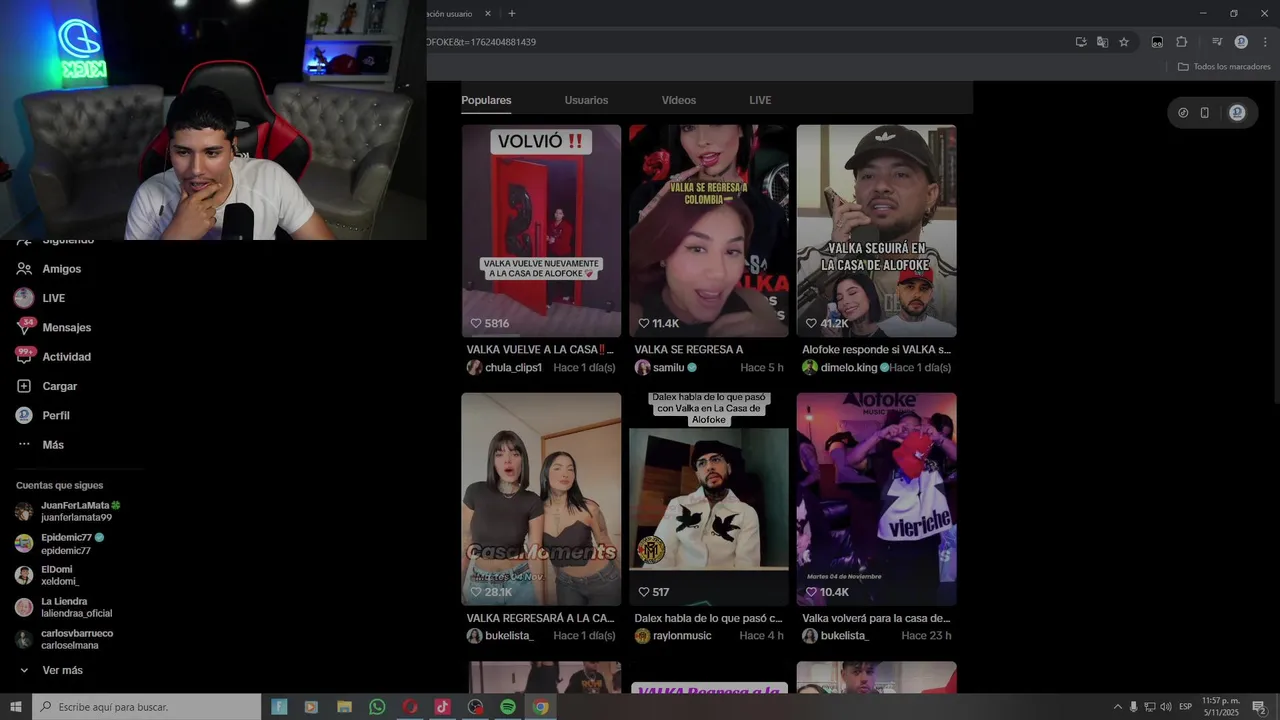Switch to the Usuarios tab
The image size is (1280, 720).
click(x=586, y=100)
